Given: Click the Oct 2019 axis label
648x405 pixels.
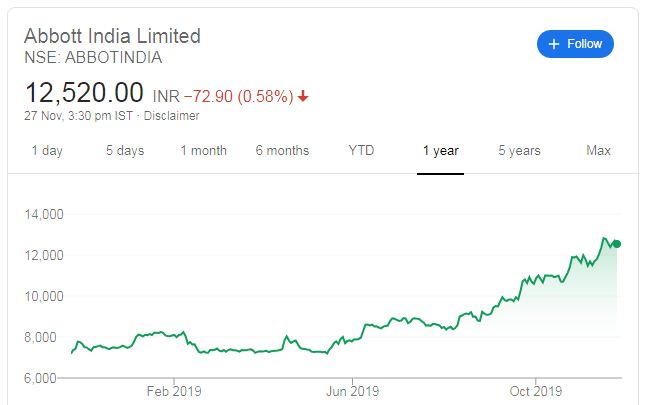Looking at the screenshot, I should pos(535,390).
